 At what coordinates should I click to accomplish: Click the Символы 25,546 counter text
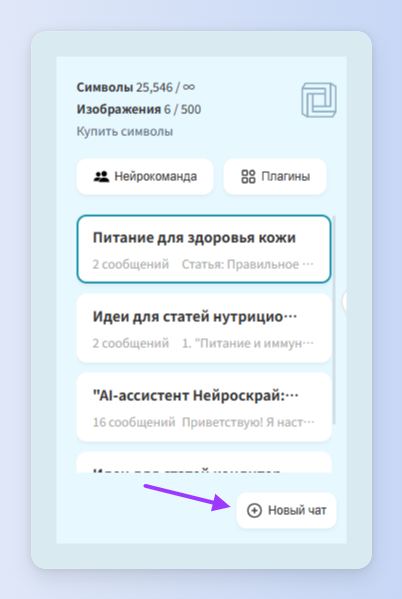pos(136,87)
